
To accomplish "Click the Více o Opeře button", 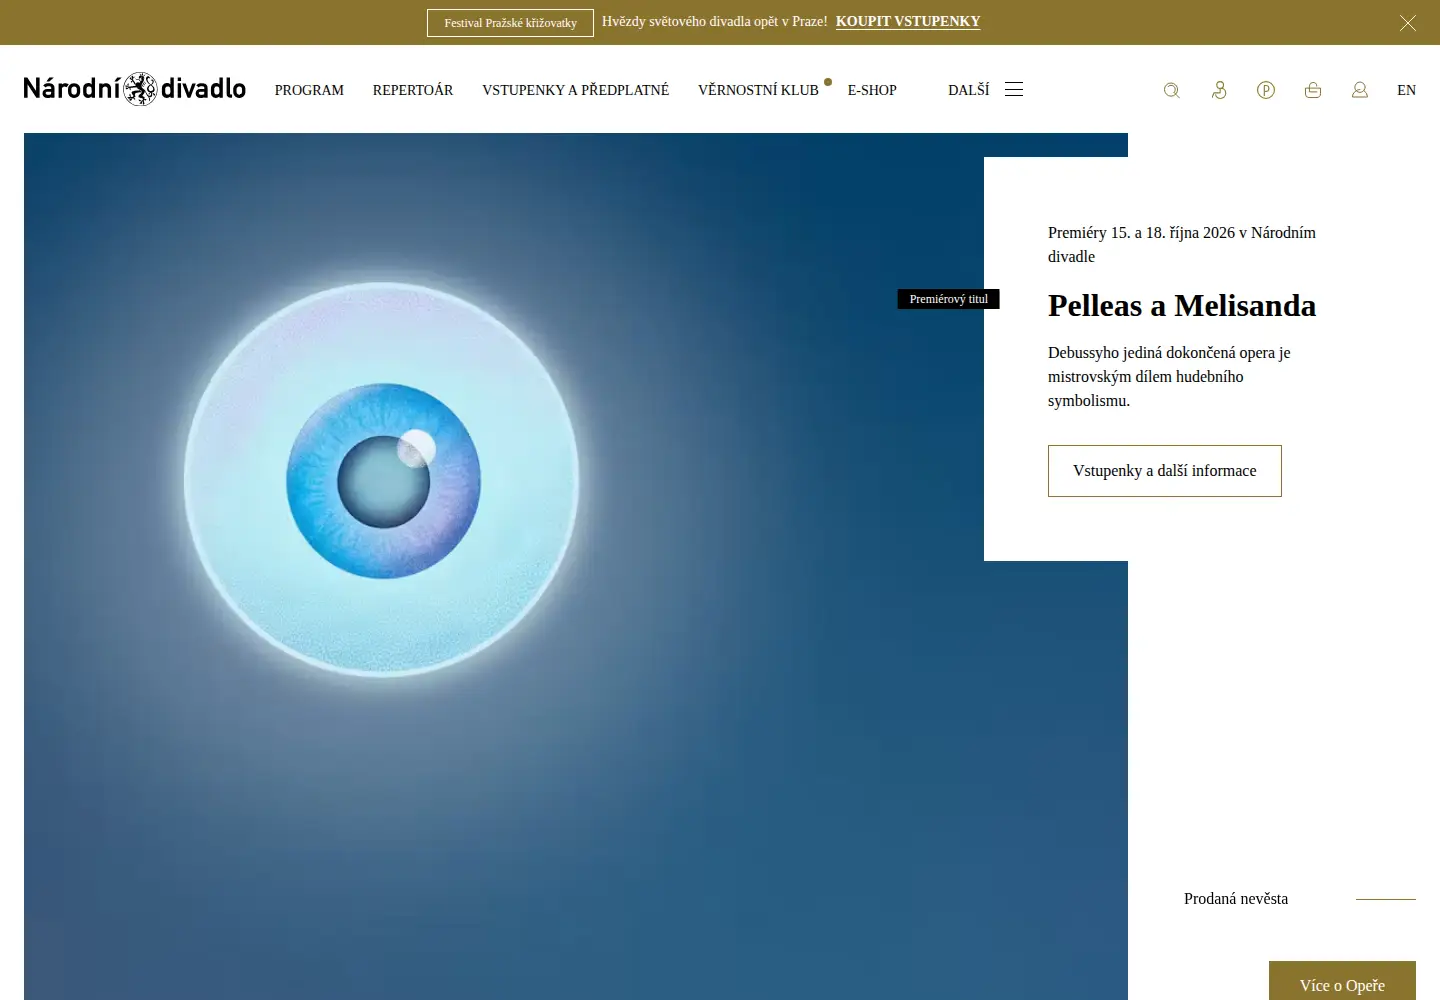I will tap(1342, 981).
